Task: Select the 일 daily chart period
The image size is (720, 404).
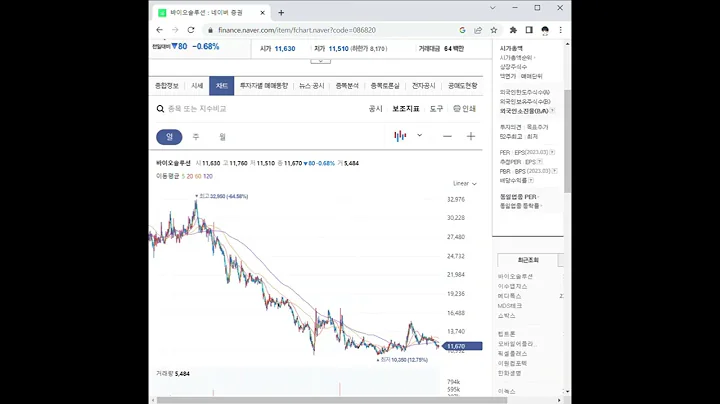Action: point(169,137)
